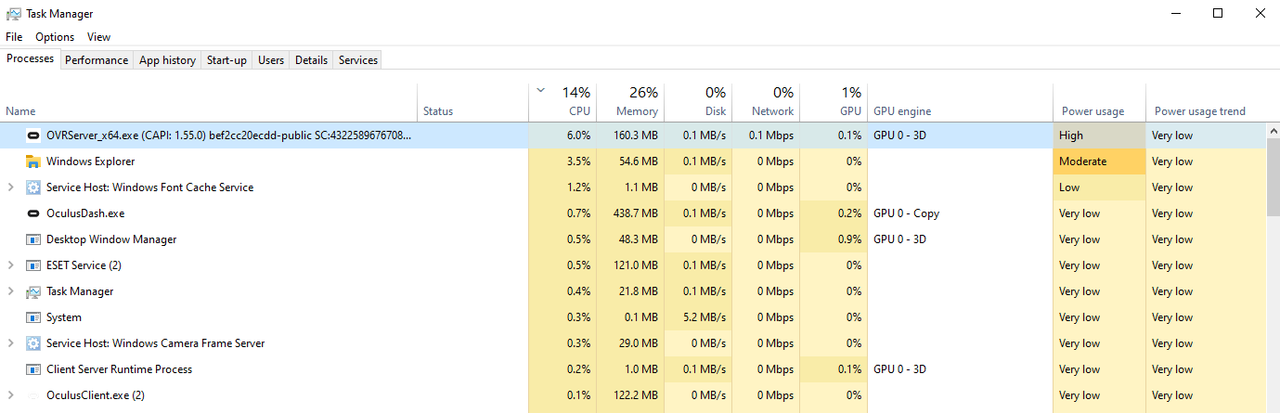Click the OculusDash.exe icon
The image size is (1280, 413).
coord(33,213)
